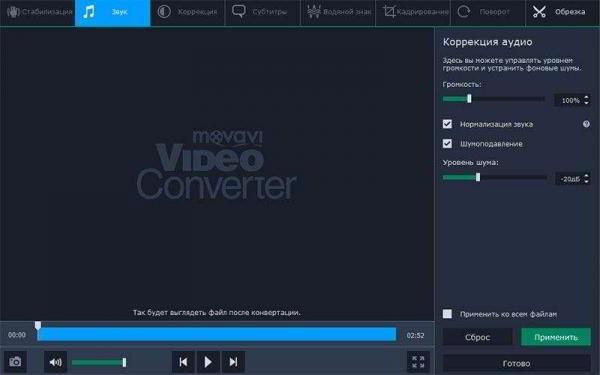Click the Готово button
The width and height of the screenshot is (600, 375).
point(516,363)
